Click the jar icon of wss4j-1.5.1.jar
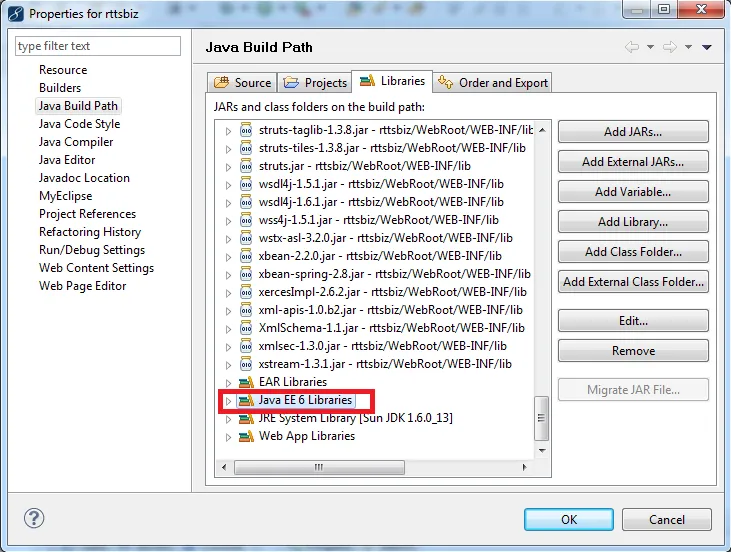Image resolution: width=731 pixels, height=552 pixels. click(x=246, y=220)
